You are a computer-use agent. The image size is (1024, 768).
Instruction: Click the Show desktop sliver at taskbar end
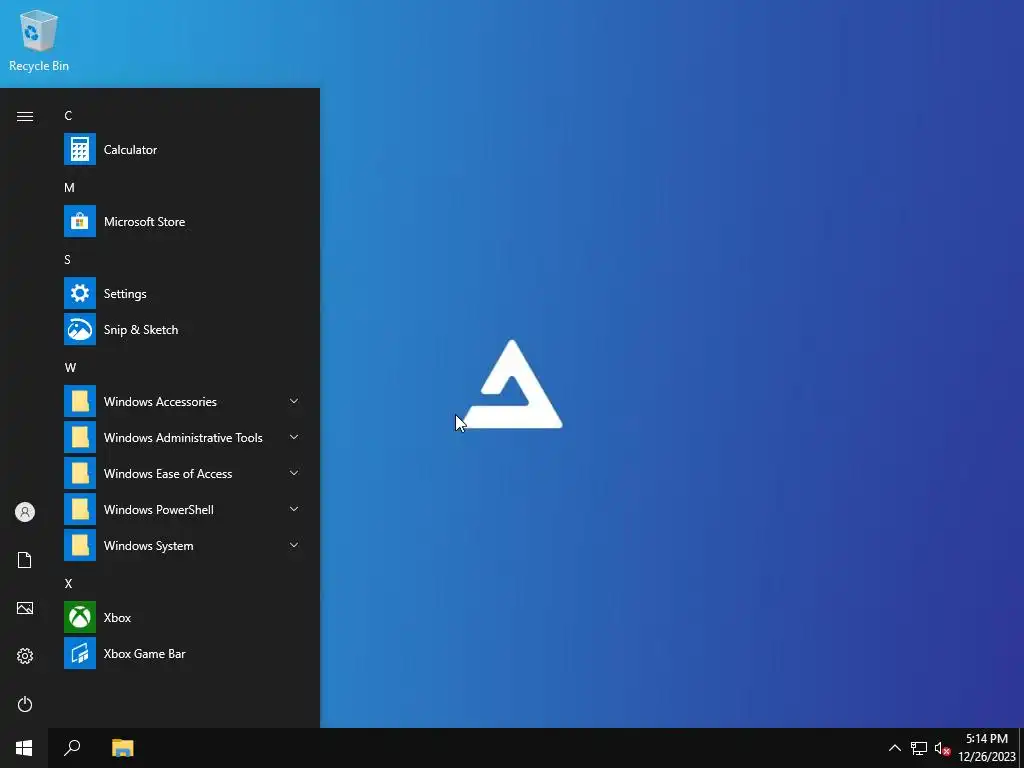click(1021, 748)
